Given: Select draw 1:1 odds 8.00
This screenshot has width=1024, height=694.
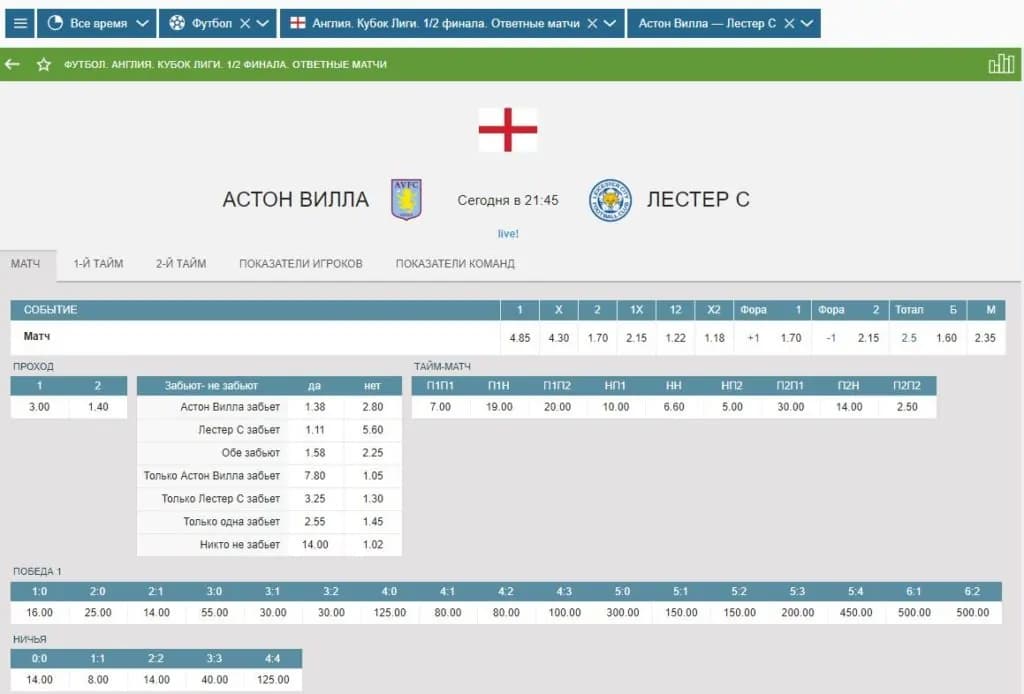Looking at the screenshot, I should (98, 680).
